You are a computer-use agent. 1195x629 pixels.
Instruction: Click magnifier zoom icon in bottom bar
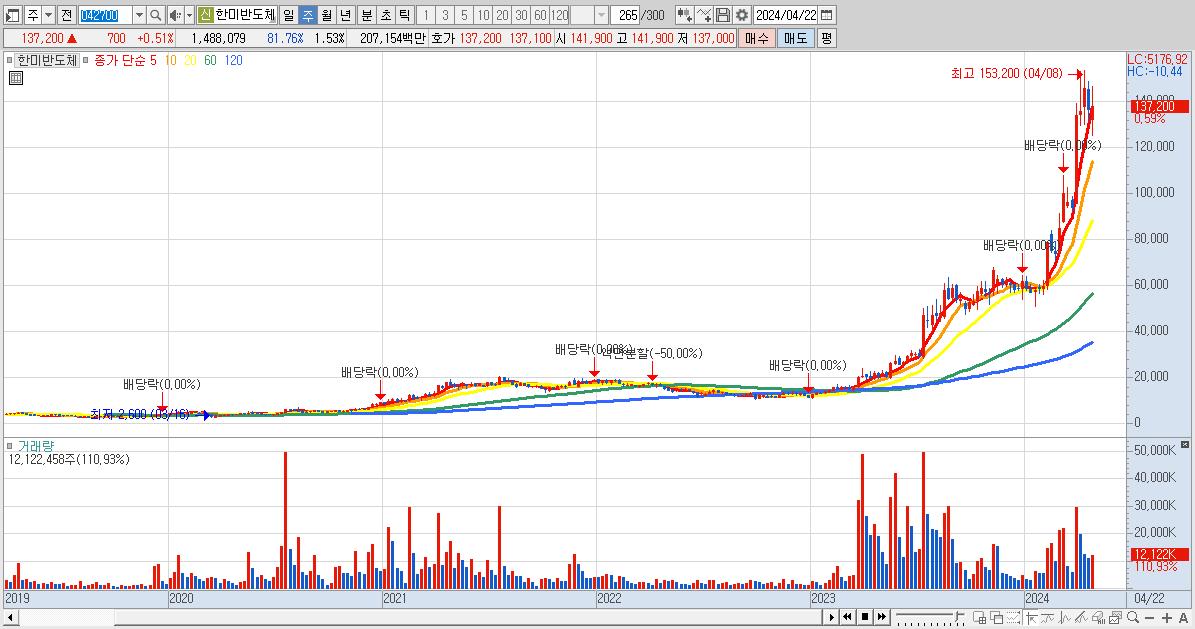tap(1133, 618)
